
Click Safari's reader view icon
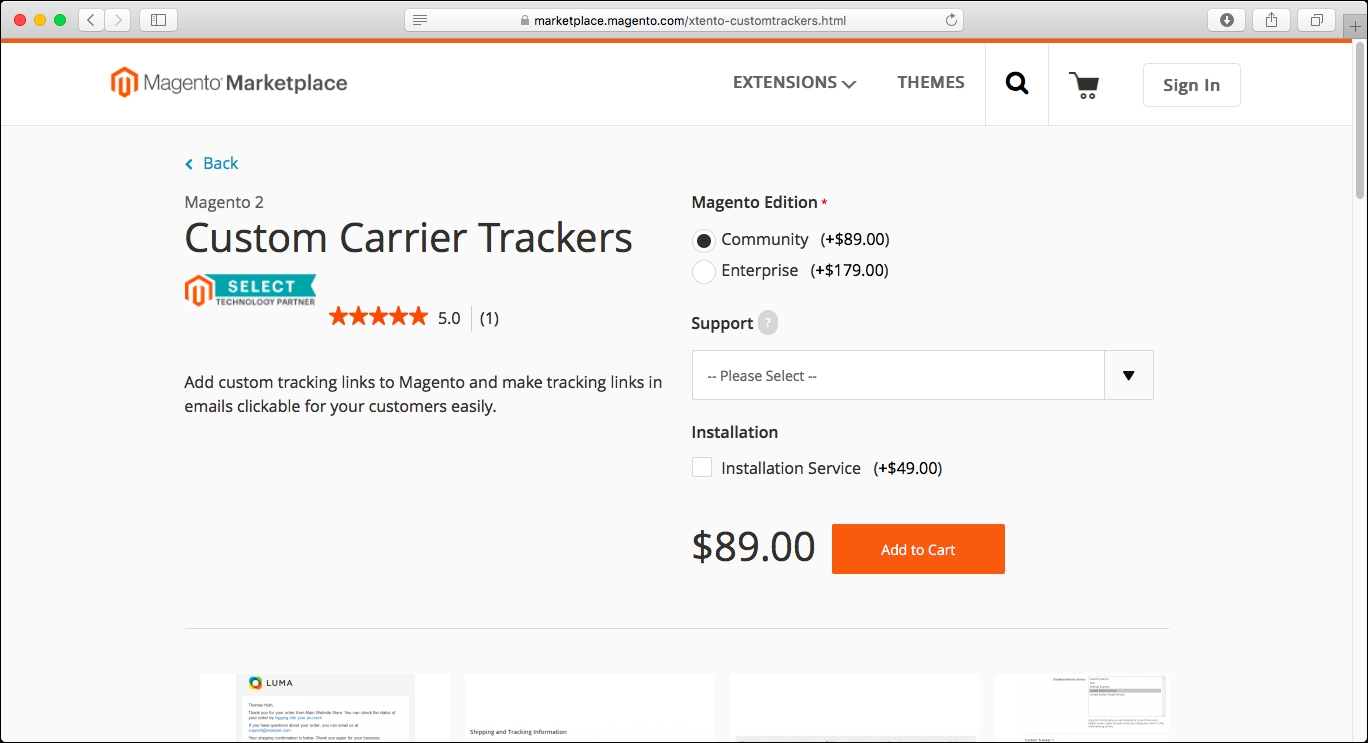[420, 20]
